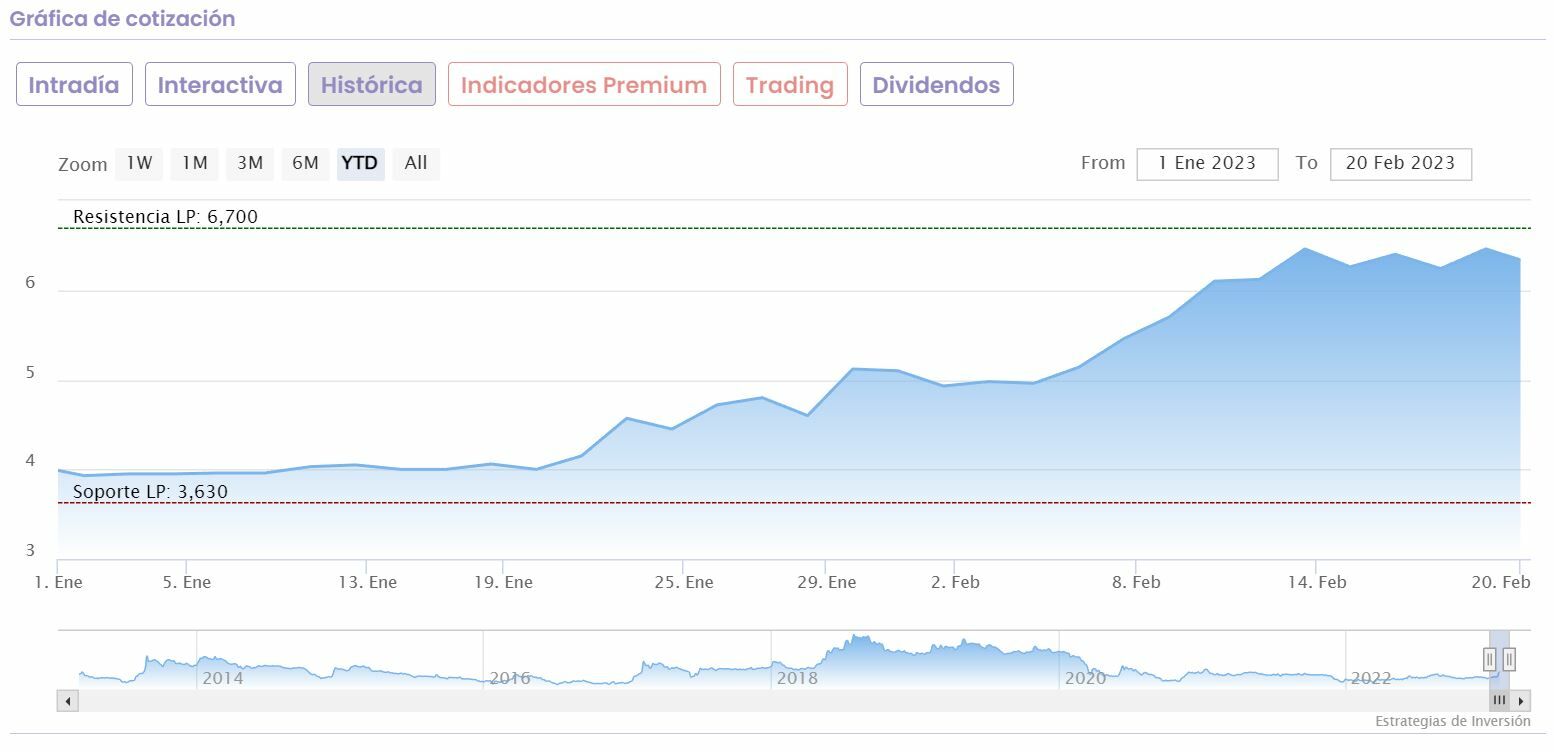
Task: Show the Dividendos tab
Action: click(936, 85)
